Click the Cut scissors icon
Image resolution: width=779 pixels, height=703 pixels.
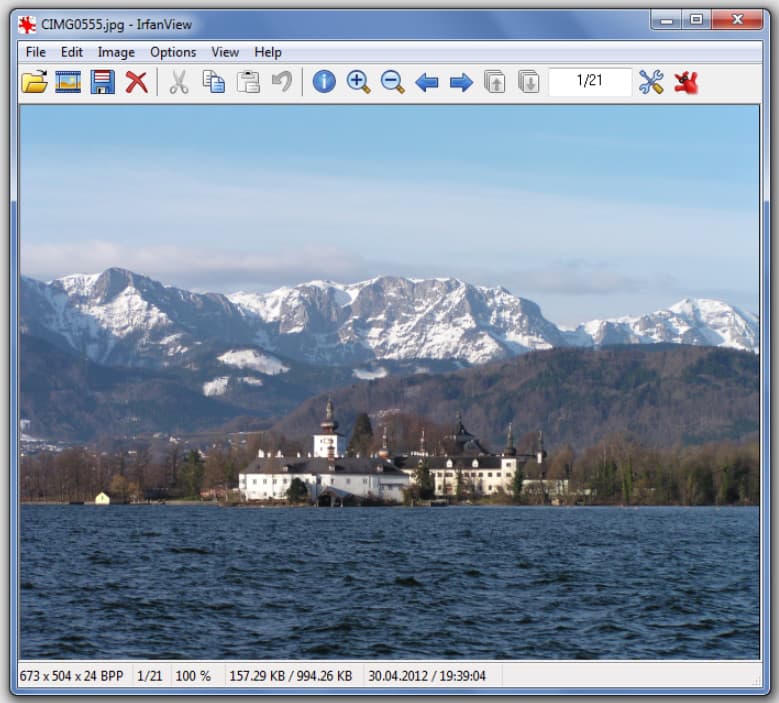pos(179,82)
